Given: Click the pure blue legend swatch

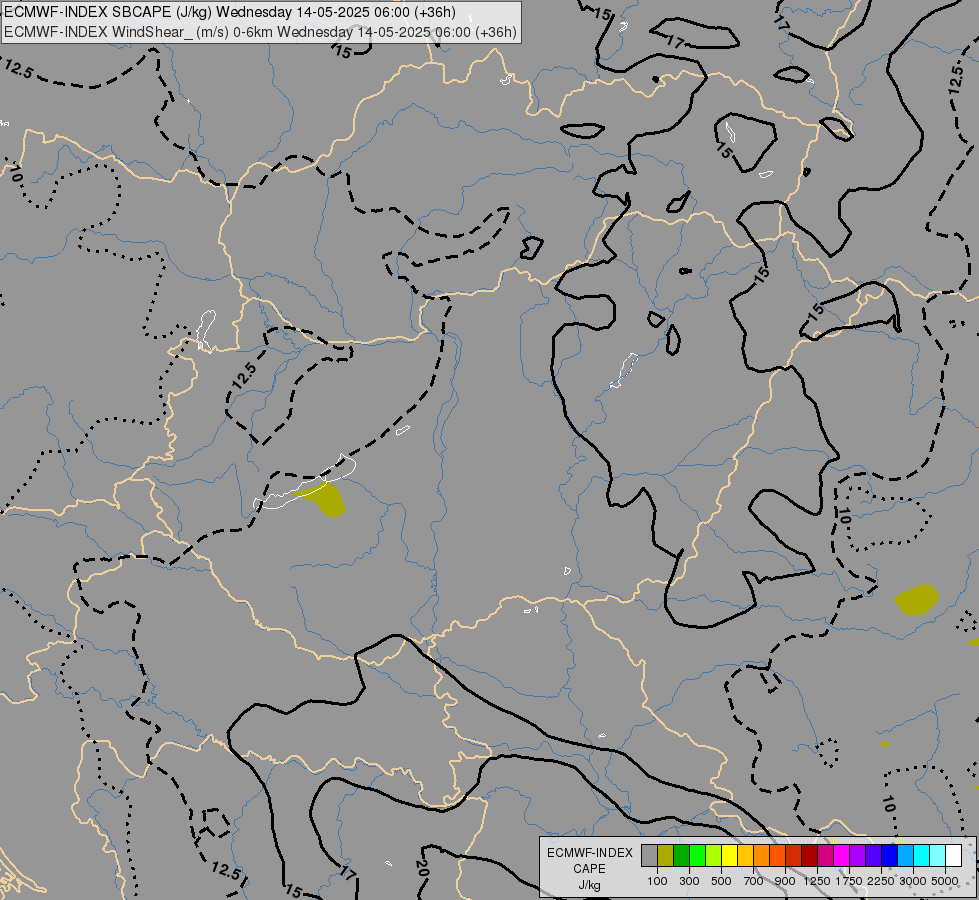Looking at the screenshot, I should click(x=889, y=855).
